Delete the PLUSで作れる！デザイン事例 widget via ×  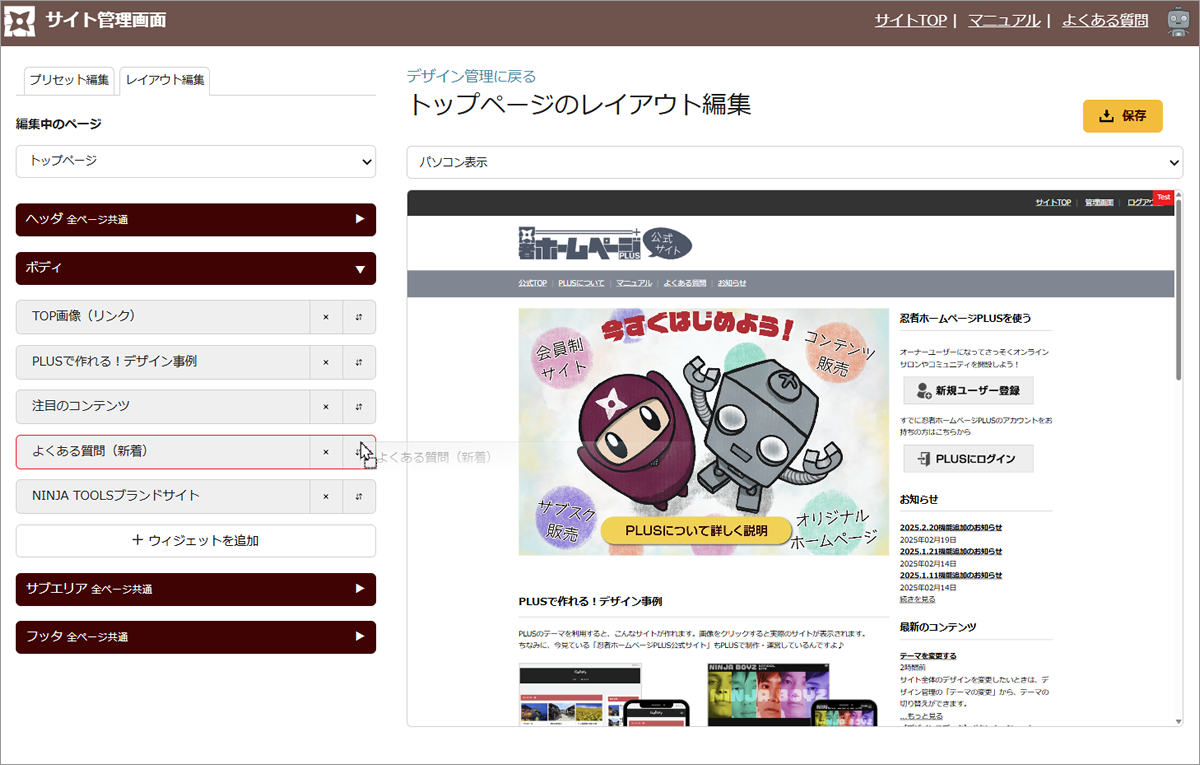click(x=326, y=362)
